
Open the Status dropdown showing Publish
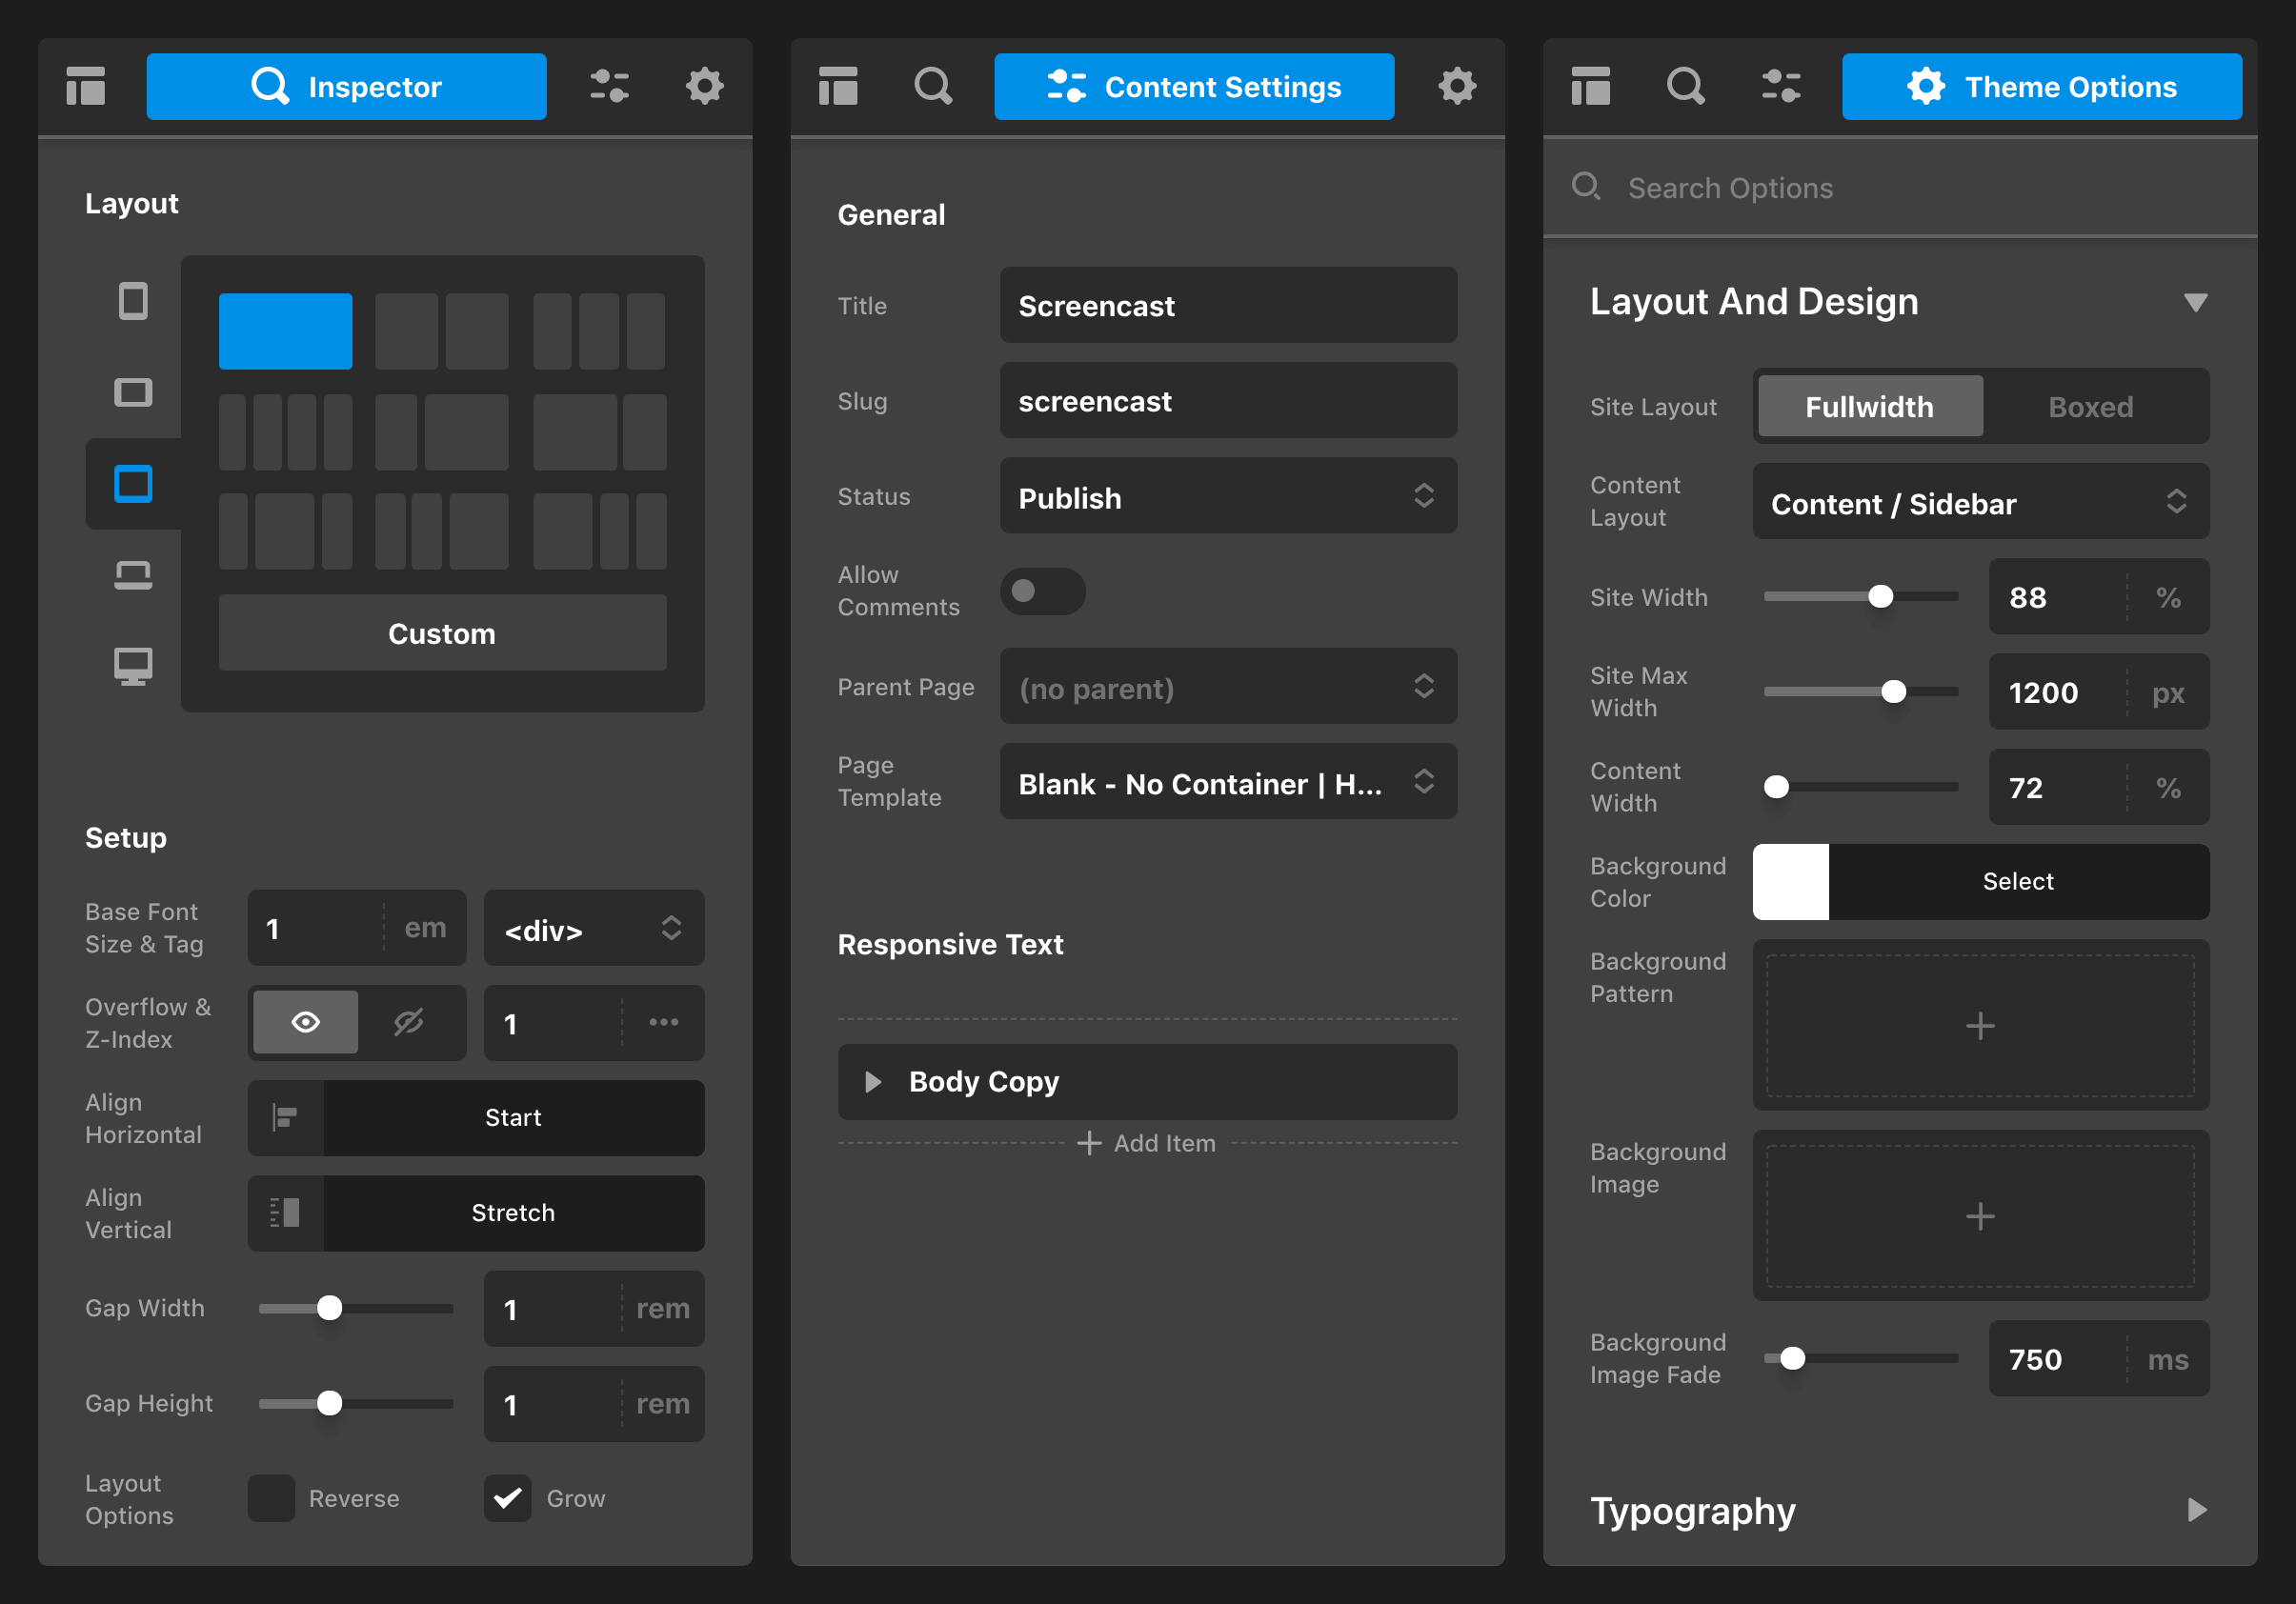(x=1228, y=497)
